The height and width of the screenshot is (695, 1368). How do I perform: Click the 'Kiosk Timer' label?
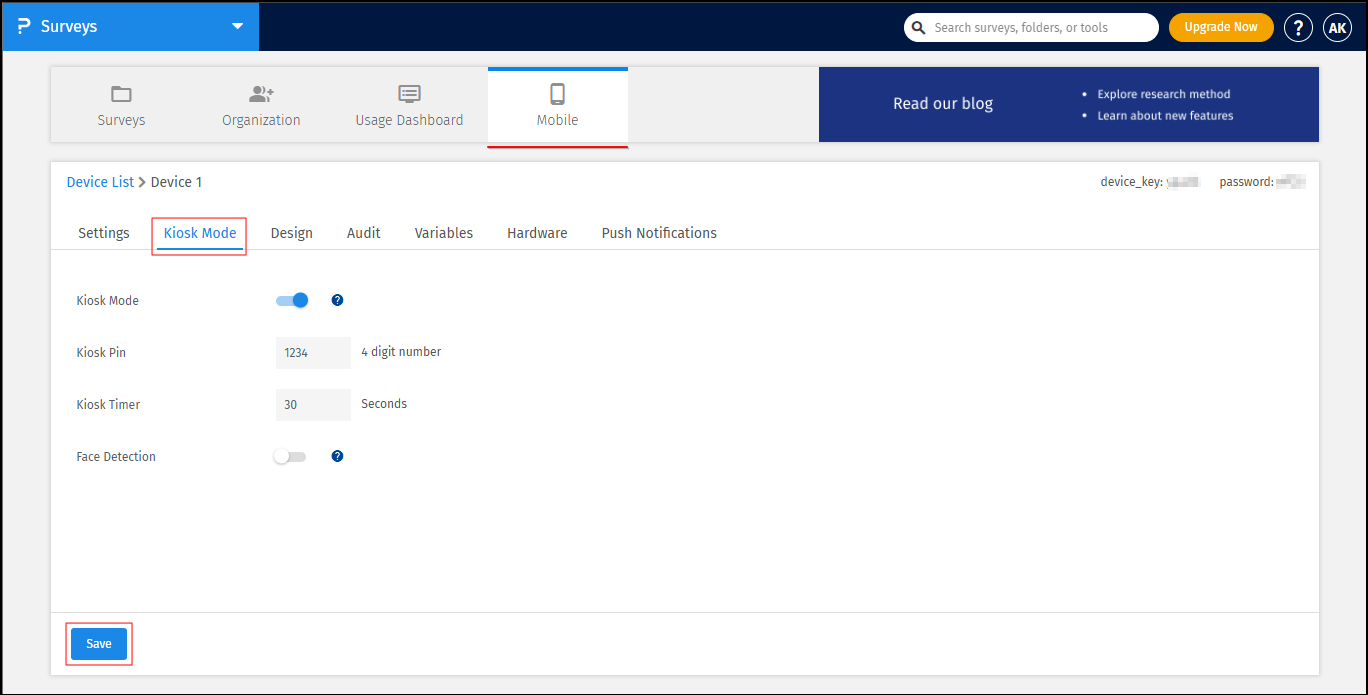click(108, 405)
